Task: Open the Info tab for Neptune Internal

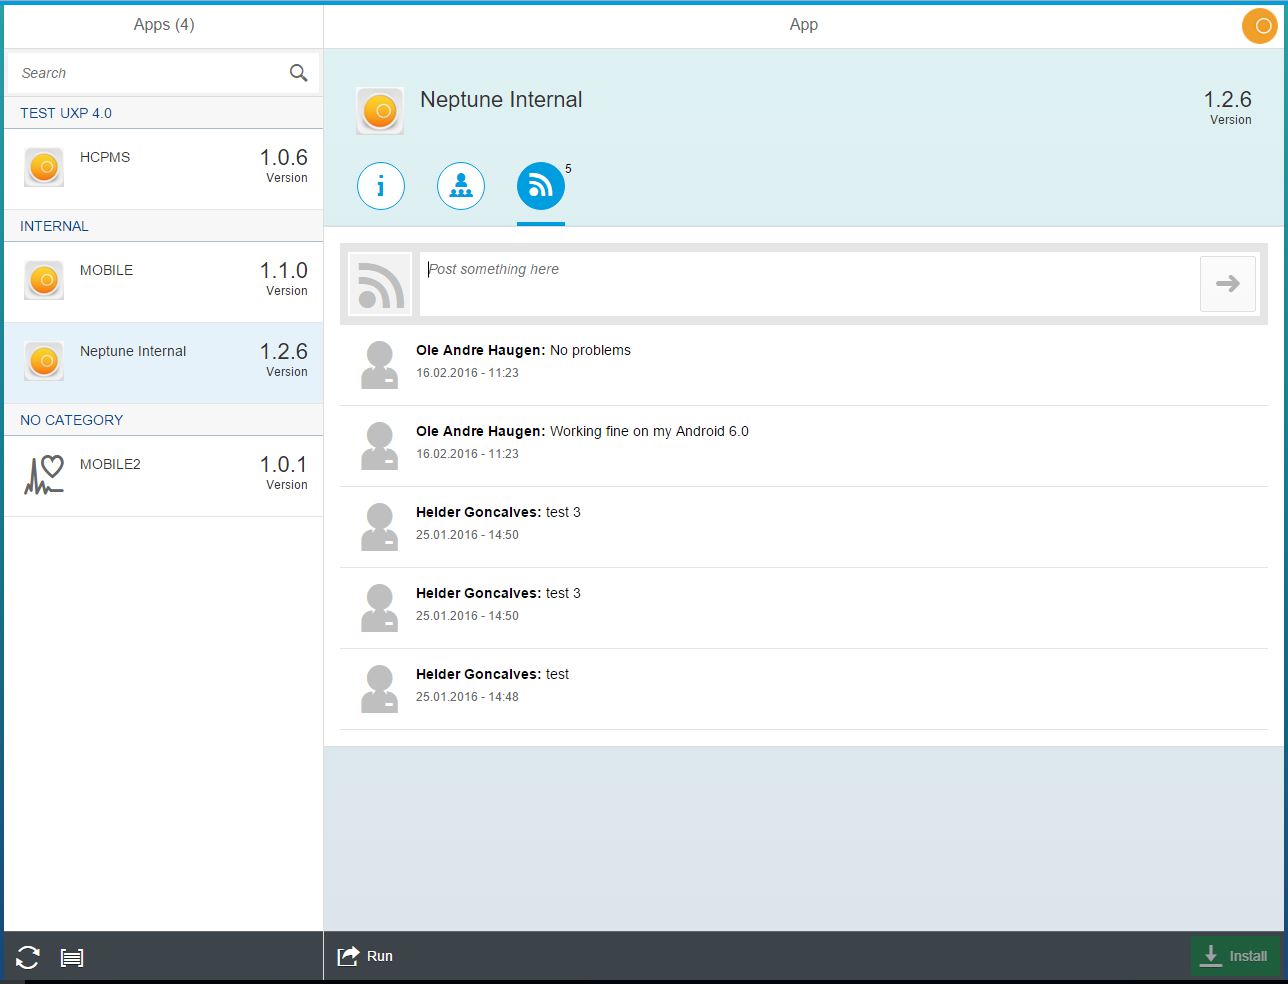Action: coord(381,186)
